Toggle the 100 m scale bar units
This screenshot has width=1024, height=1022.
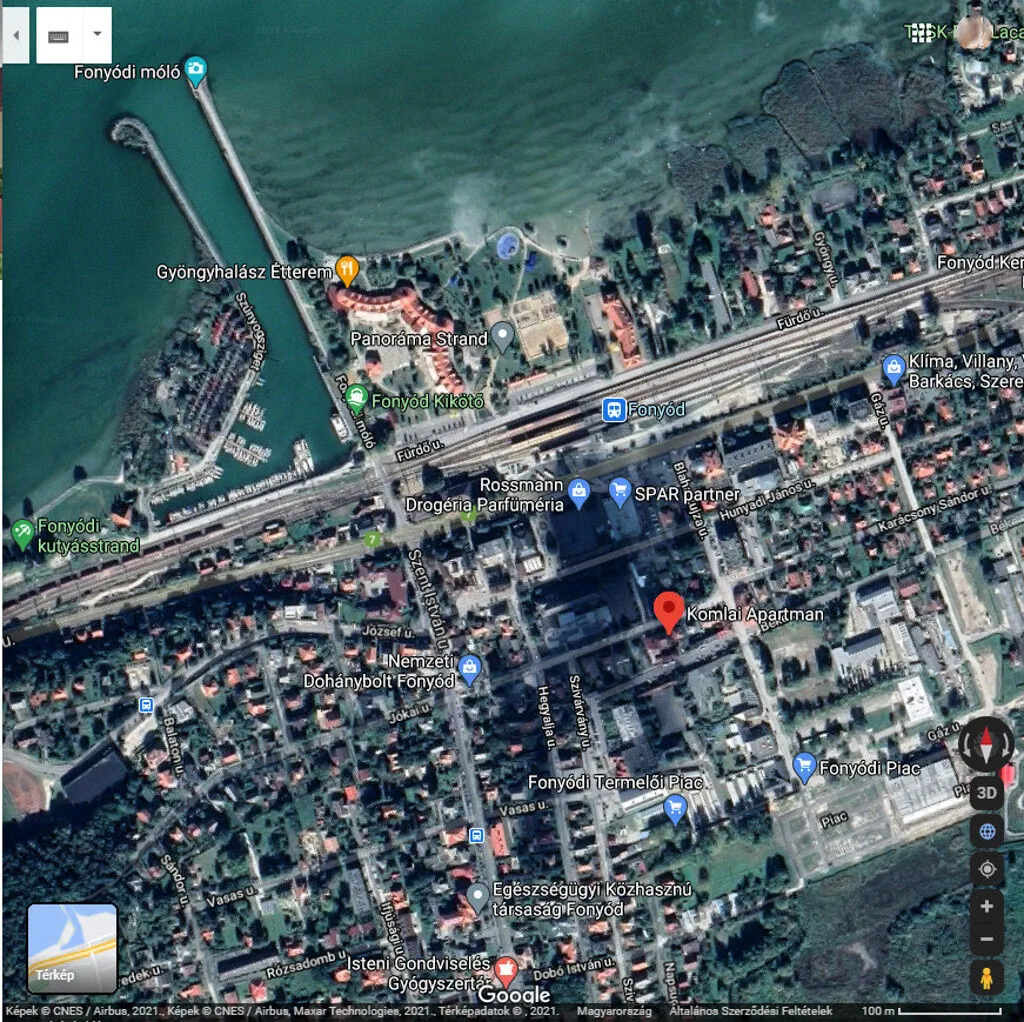[931, 1011]
